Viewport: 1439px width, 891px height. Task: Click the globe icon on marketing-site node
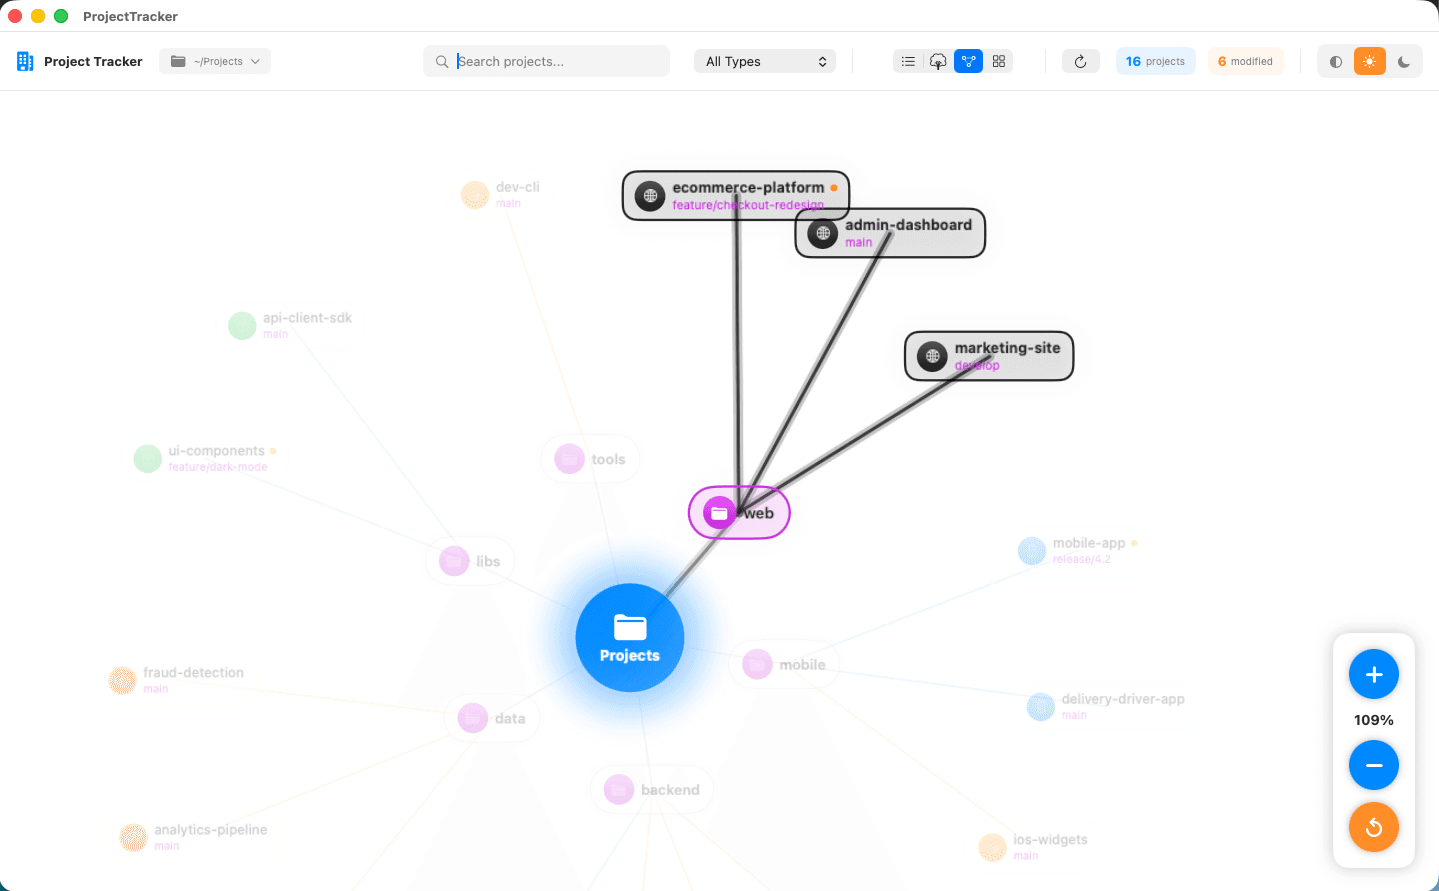[931, 355]
